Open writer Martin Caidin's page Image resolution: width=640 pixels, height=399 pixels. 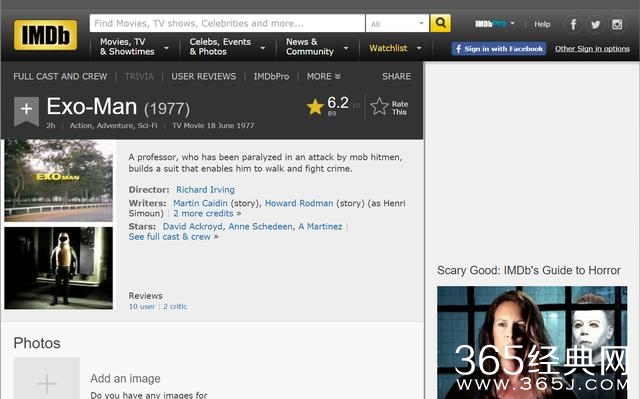[200, 203]
